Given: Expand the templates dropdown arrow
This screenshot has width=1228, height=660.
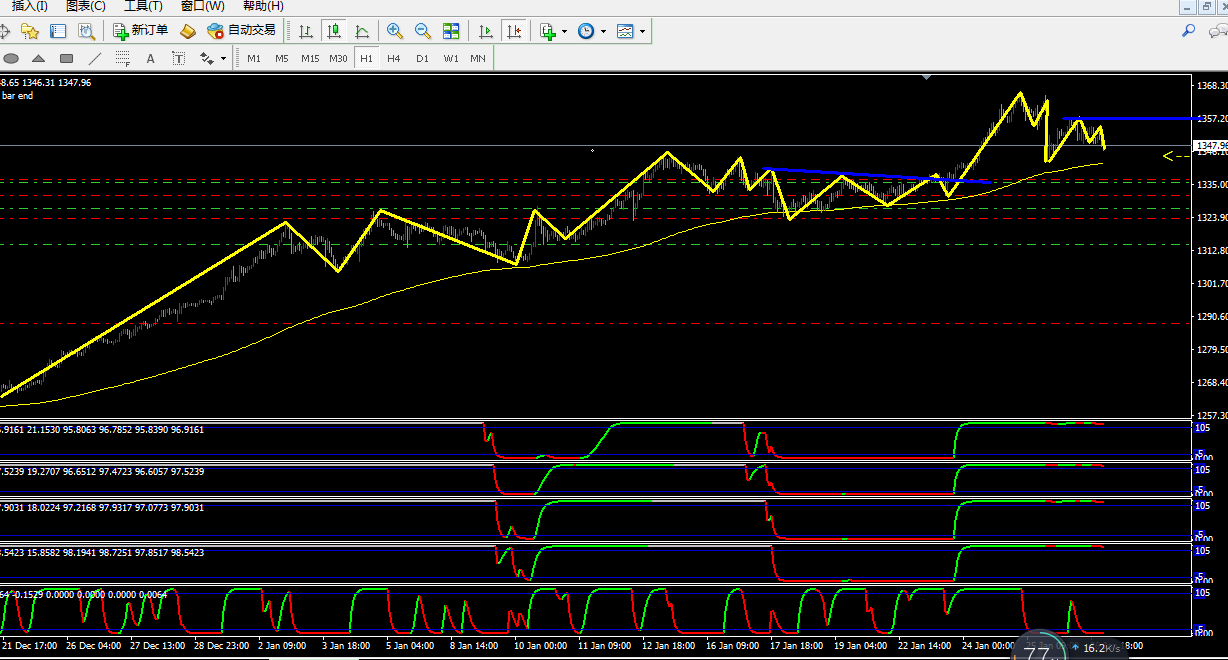Looking at the screenshot, I should click(642, 31).
